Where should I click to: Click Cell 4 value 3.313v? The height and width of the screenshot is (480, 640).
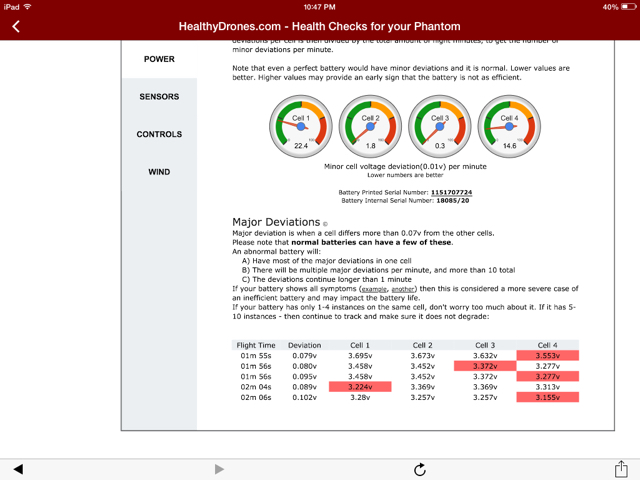547,387
